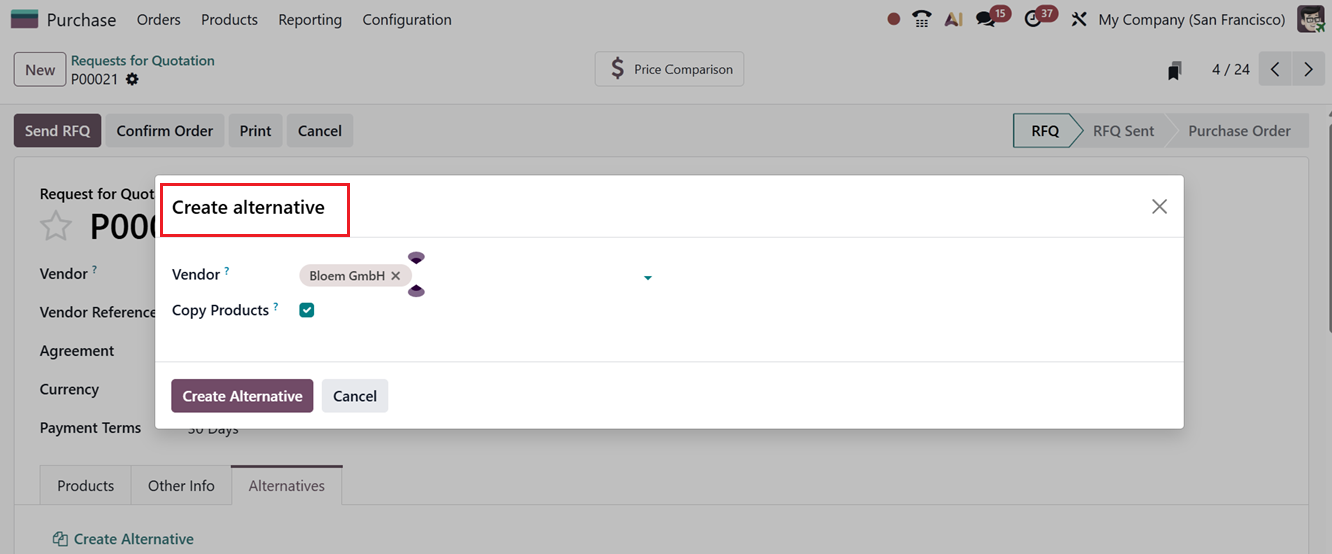Viewport: 1332px width, 554px height.
Task: Open the Configuration menu
Action: click(x=407, y=20)
